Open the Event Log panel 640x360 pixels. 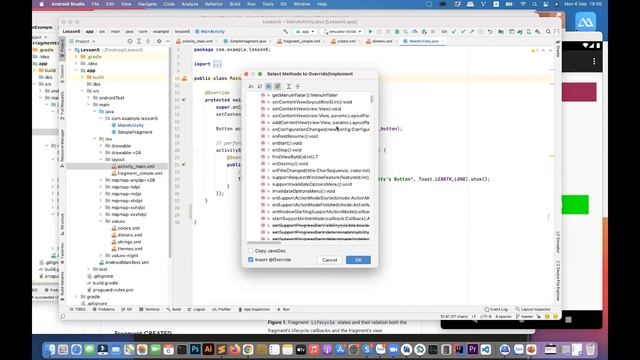[x=496, y=309]
